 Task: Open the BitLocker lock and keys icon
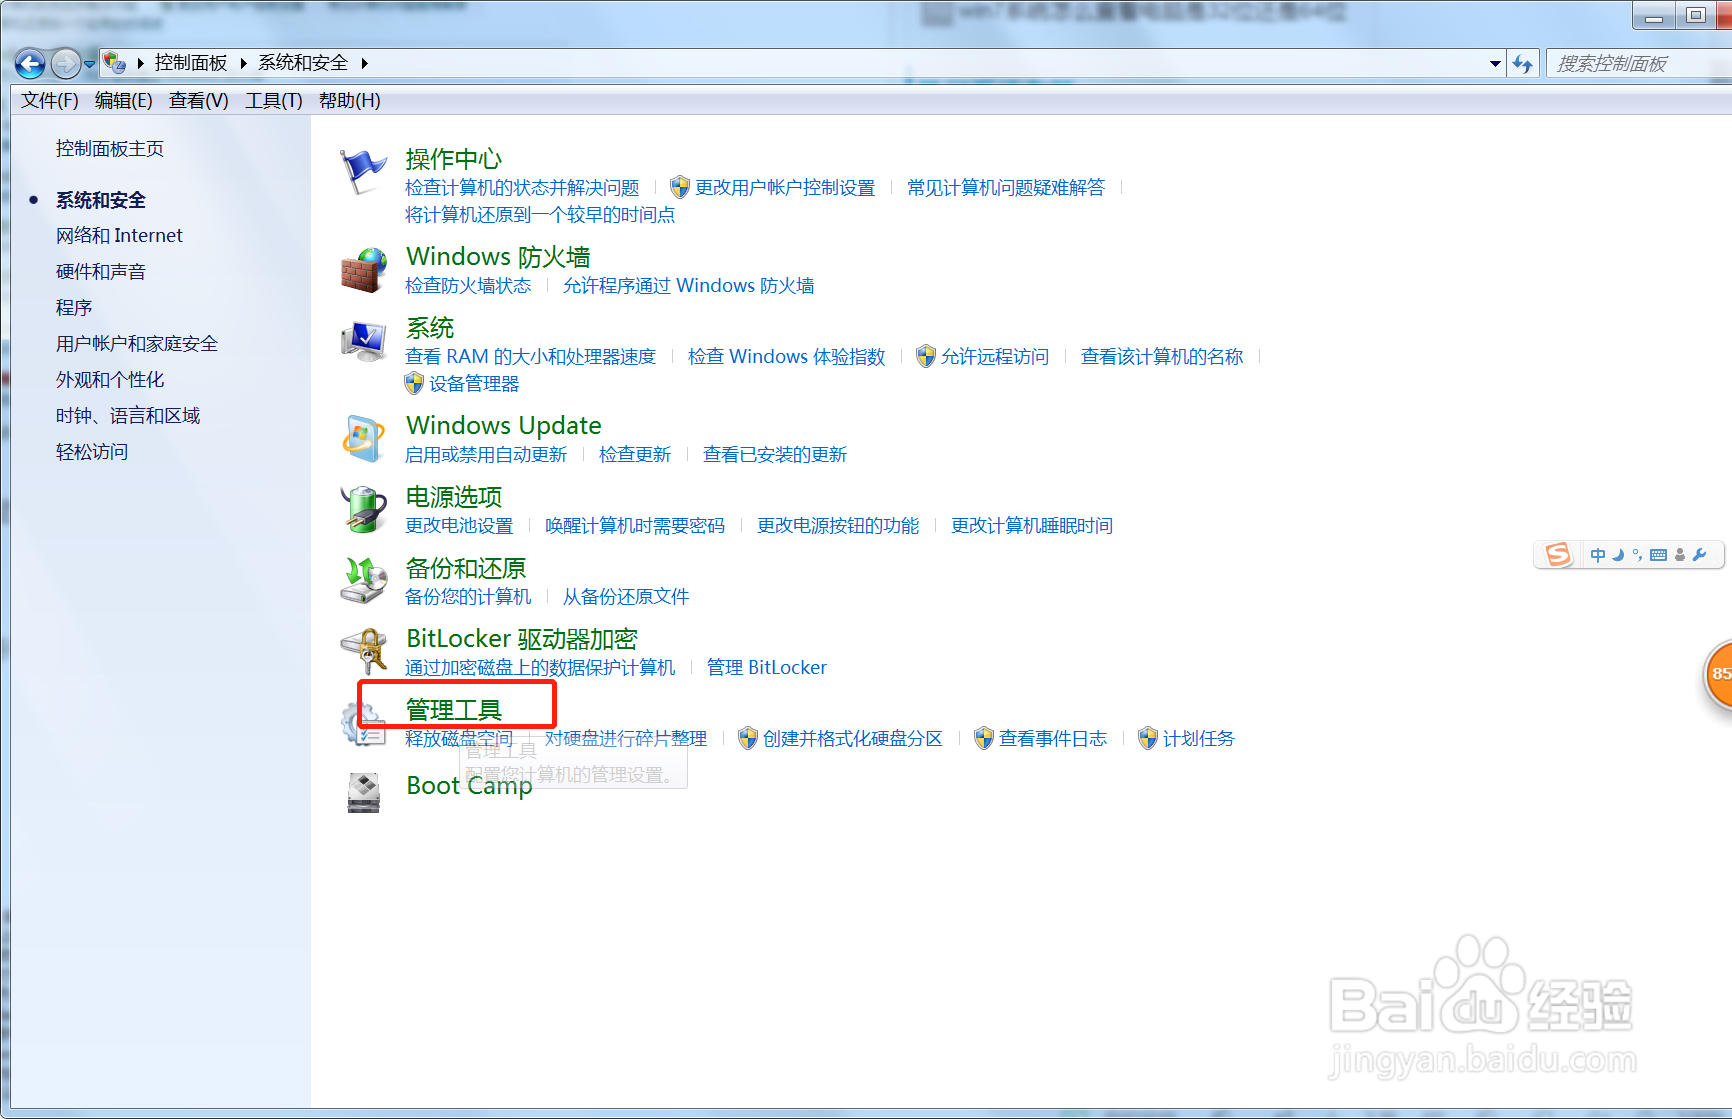point(363,652)
